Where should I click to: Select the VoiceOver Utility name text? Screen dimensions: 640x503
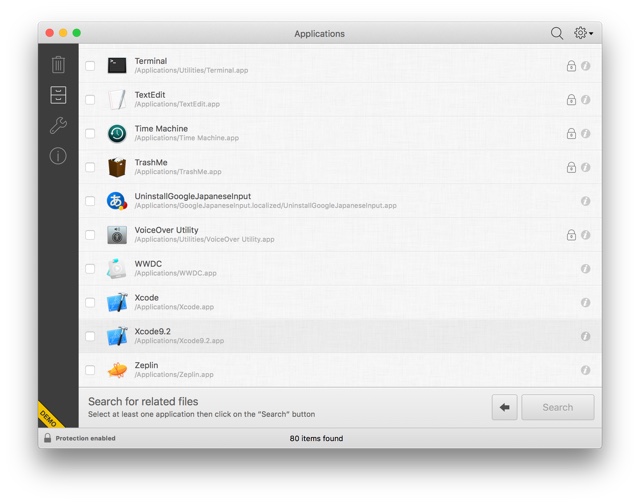click(x=167, y=230)
